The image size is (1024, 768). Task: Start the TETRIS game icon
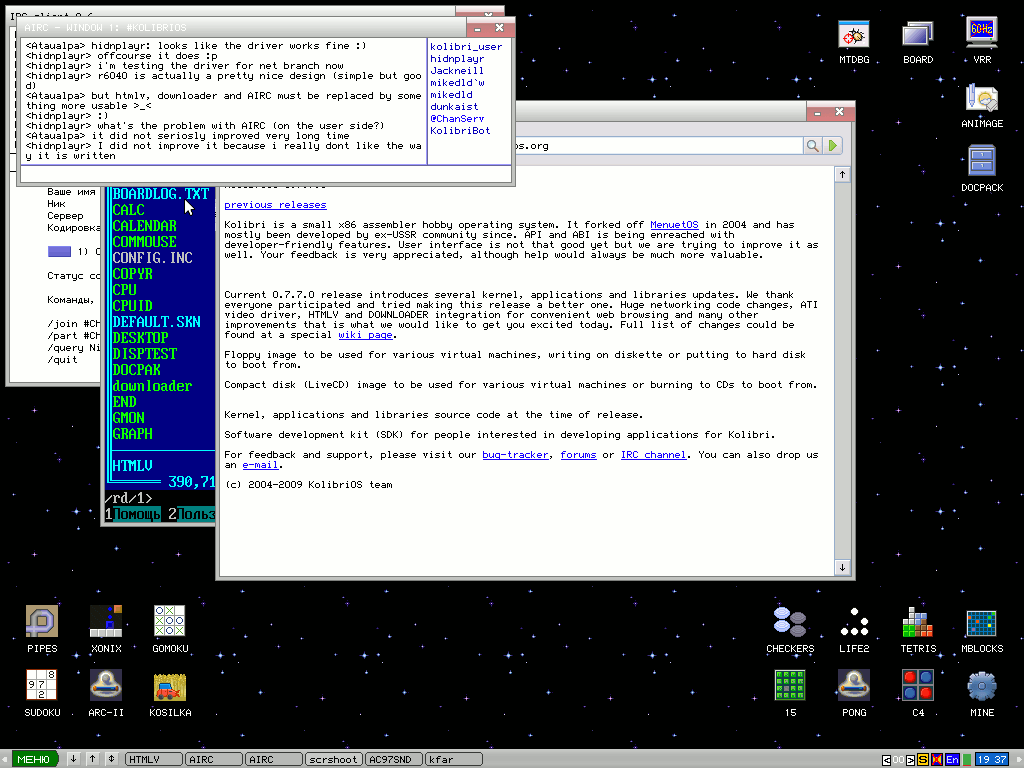click(917, 625)
